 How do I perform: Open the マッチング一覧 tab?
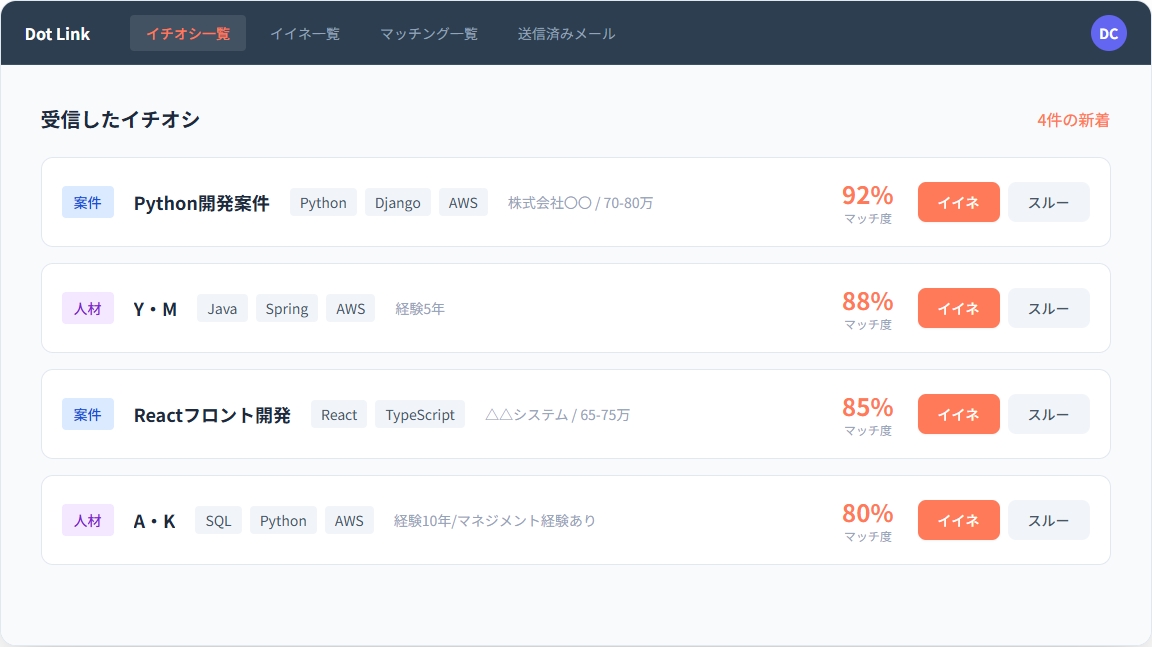pyautogui.click(x=428, y=33)
